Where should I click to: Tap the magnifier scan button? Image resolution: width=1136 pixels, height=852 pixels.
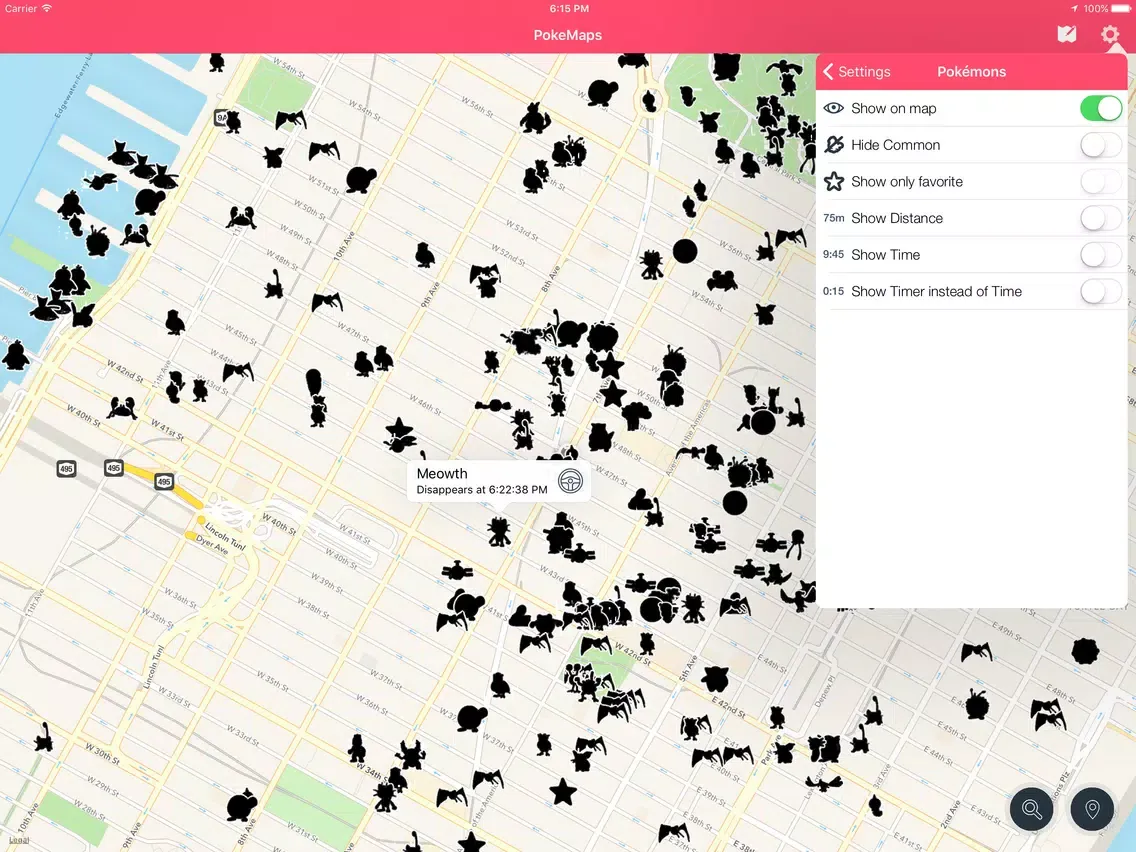tap(1032, 809)
